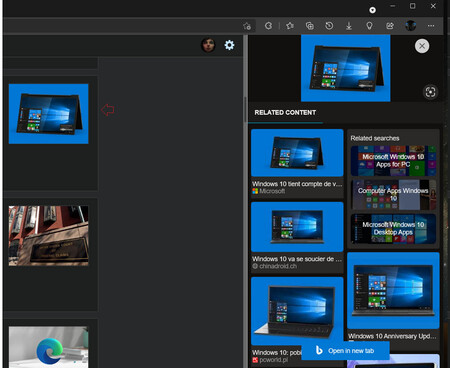
Task: Open 'Windows 10 tient compte de v...' result
Action: (297, 184)
